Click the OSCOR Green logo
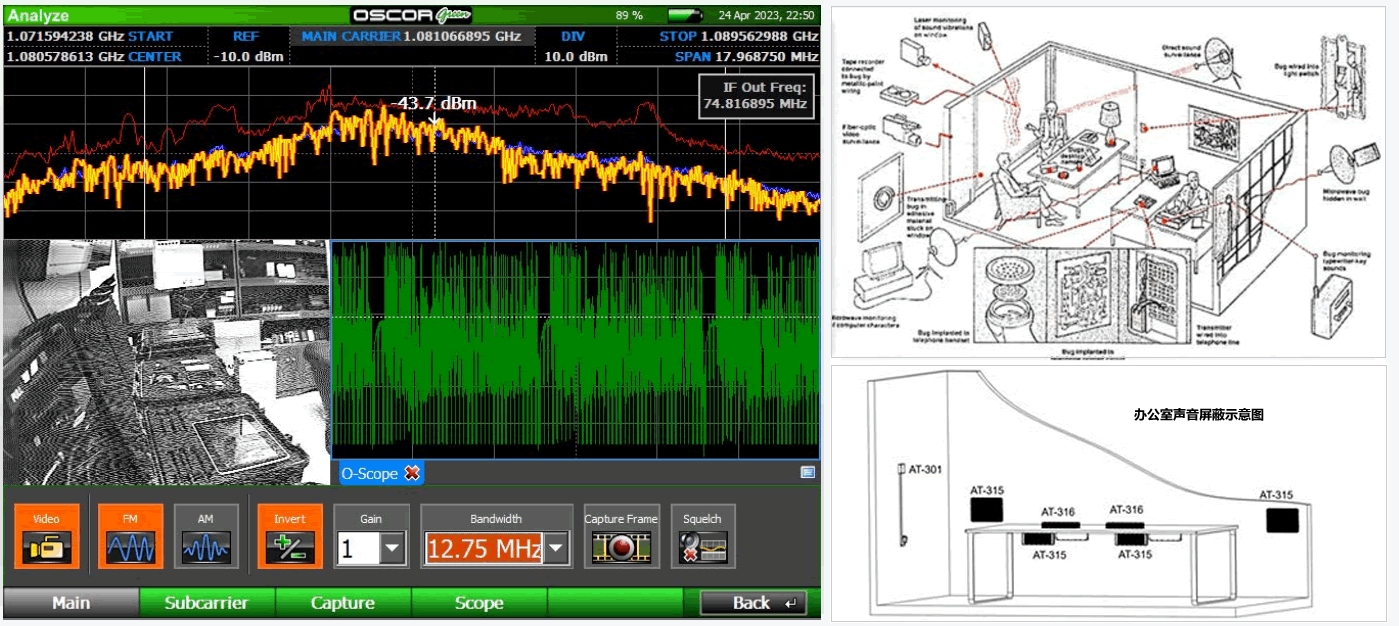 point(411,15)
